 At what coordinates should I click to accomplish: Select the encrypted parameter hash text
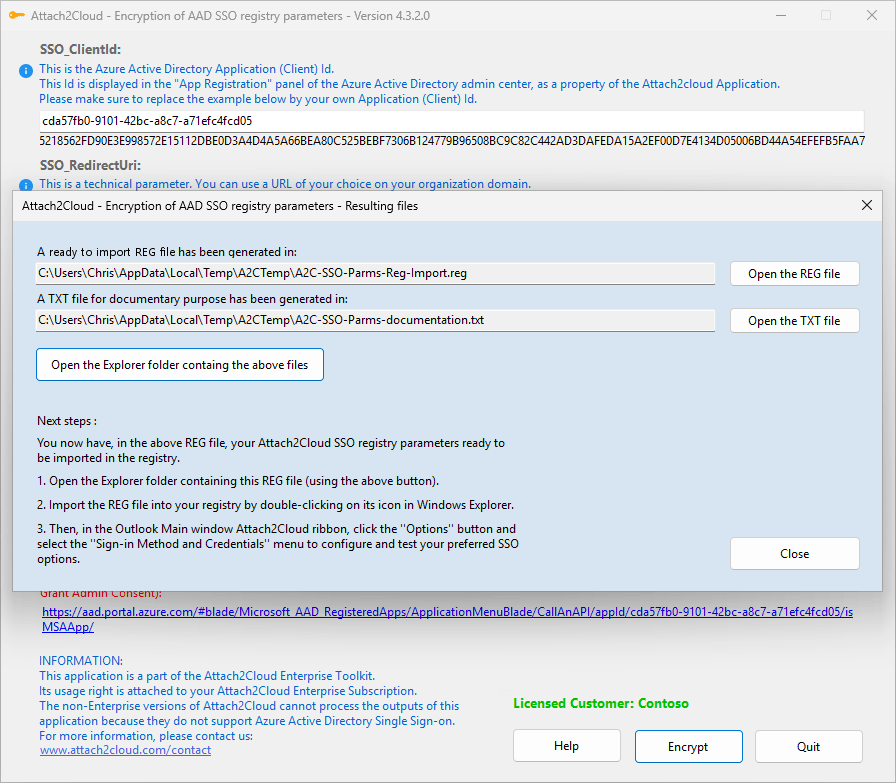[450, 141]
